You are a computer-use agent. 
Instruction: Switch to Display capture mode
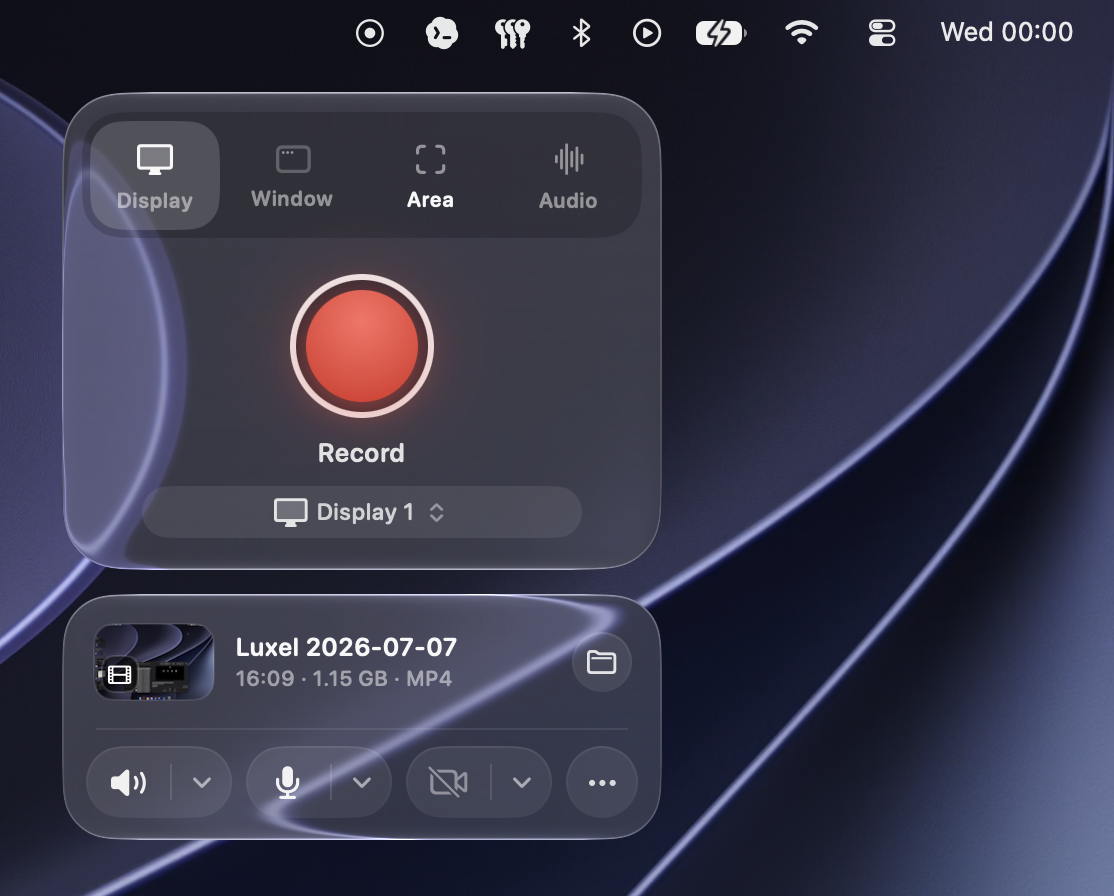click(155, 176)
